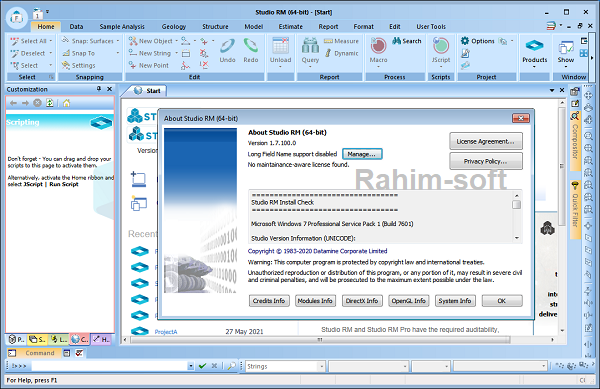This screenshot has height=389, width=600.
Task: Click green check mark beside command line
Action: 202,366
